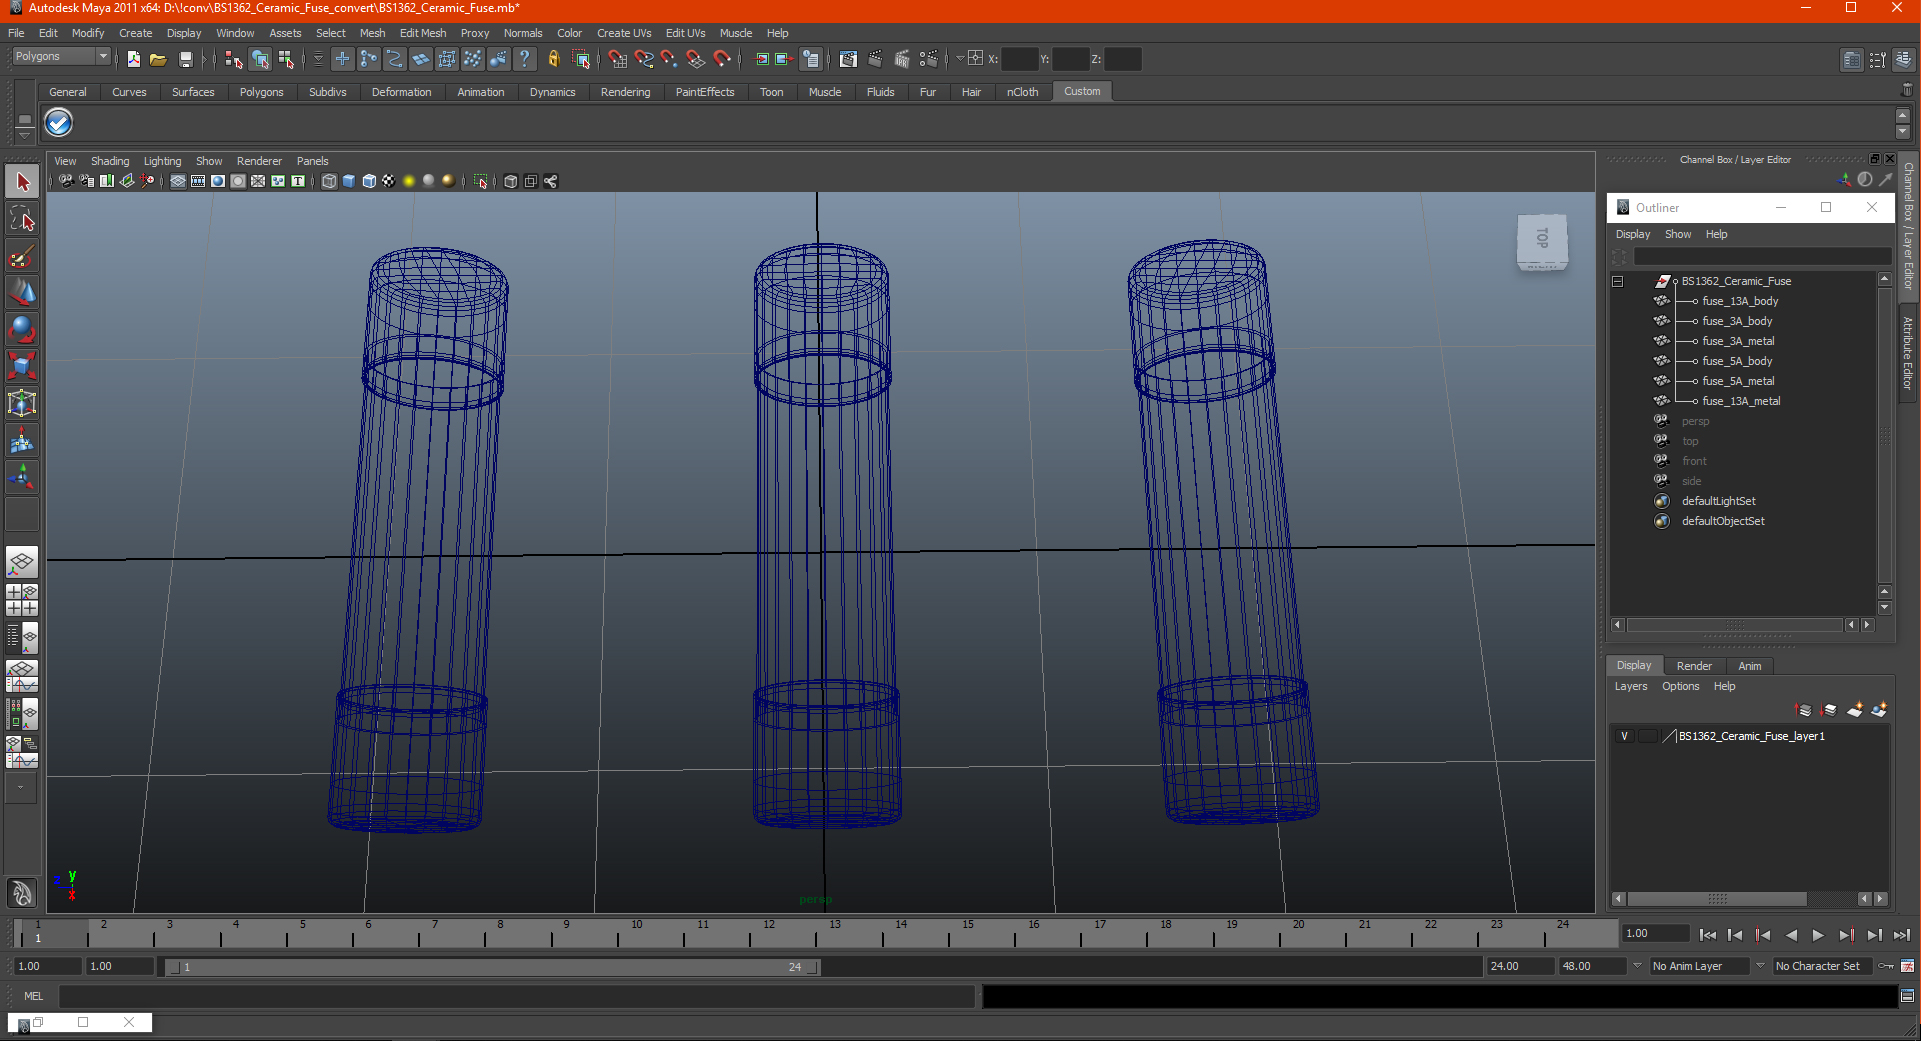Image resolution: width=1921 pixels, height=1041 pixels.
Task: Activate the Move tool cone icon
Action: (22, 293)
